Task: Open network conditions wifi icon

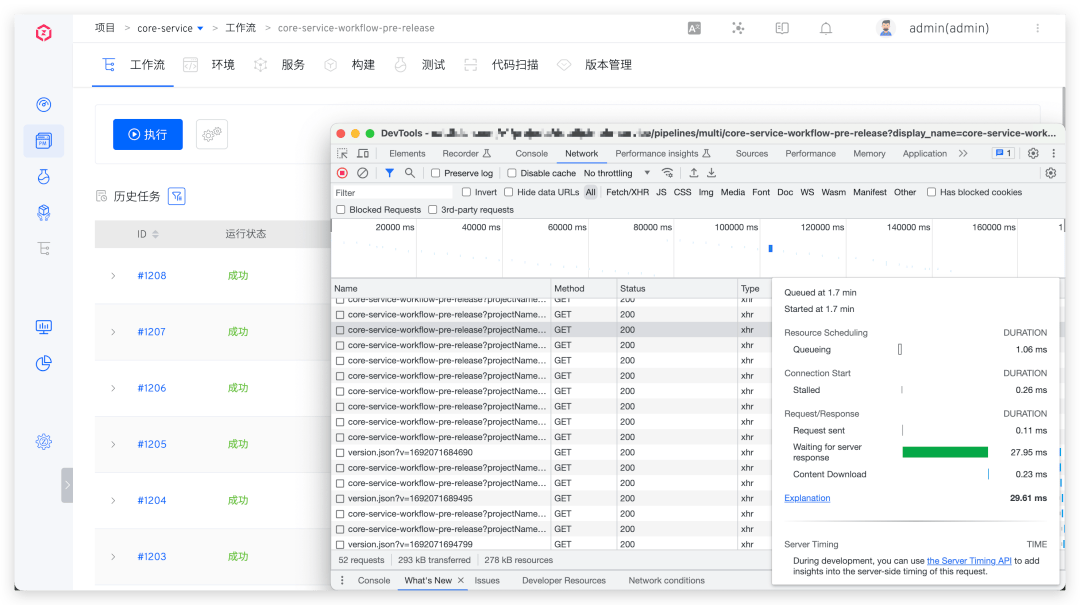Action: [x=667, y=173]
